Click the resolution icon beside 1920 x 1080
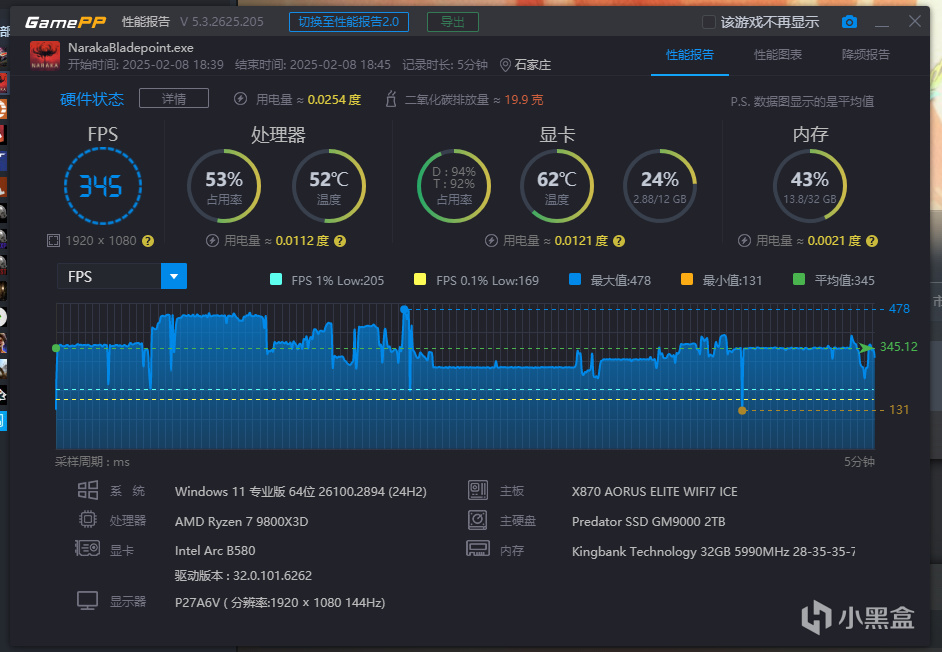The width and height of the screenshot is (942, 652). point(53,241)
